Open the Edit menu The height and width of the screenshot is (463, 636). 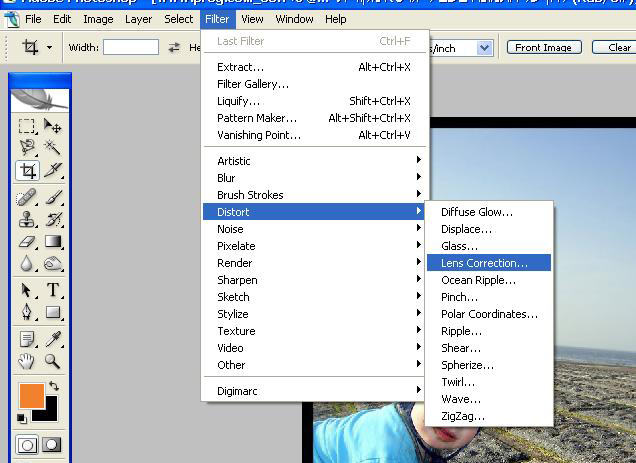point(62,19)
